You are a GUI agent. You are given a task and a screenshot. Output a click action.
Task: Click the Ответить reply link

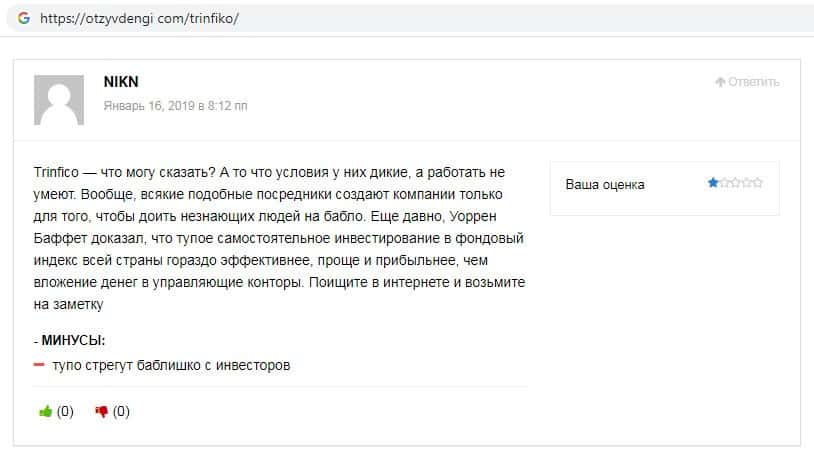click(753, 82)
